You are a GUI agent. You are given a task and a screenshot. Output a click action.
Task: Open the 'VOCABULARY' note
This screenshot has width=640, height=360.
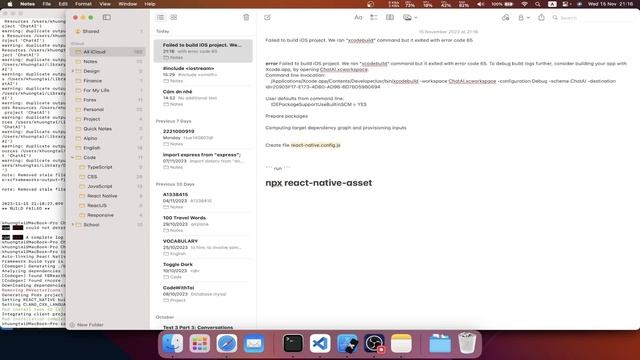[x=203, y=247]
